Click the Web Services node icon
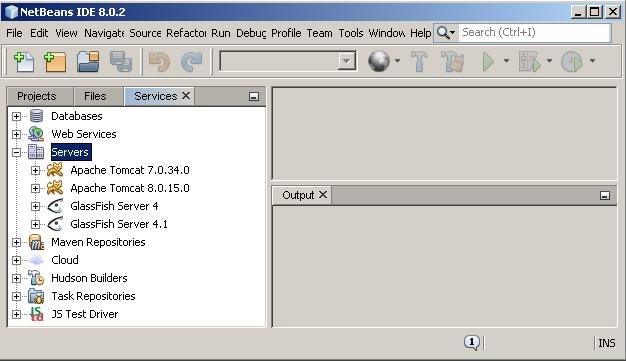This screenshot has height=361, width=626. point(36,134)
